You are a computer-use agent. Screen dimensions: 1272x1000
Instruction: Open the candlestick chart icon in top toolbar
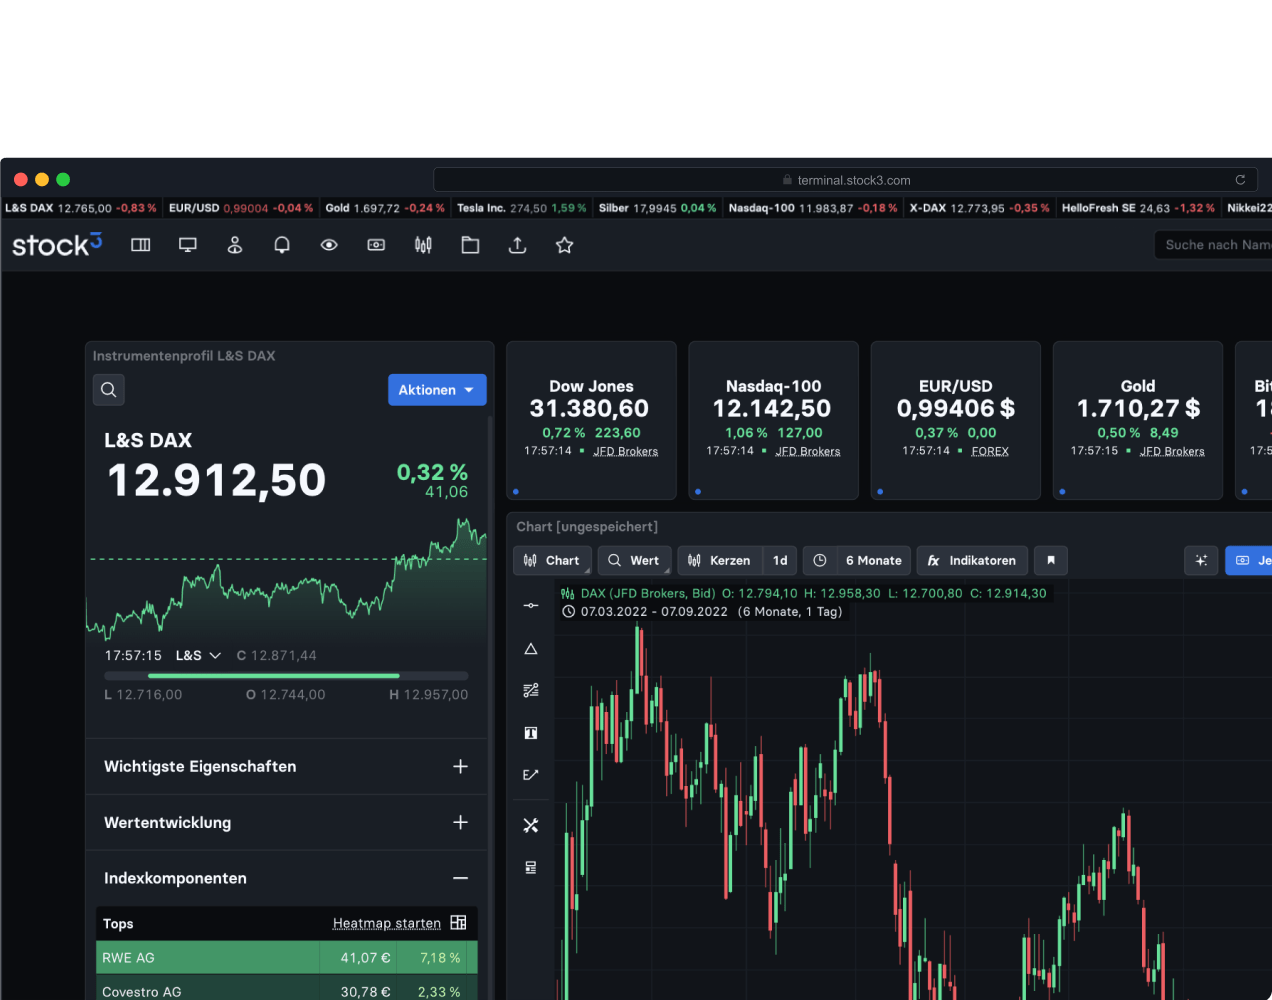click(423, 245)
